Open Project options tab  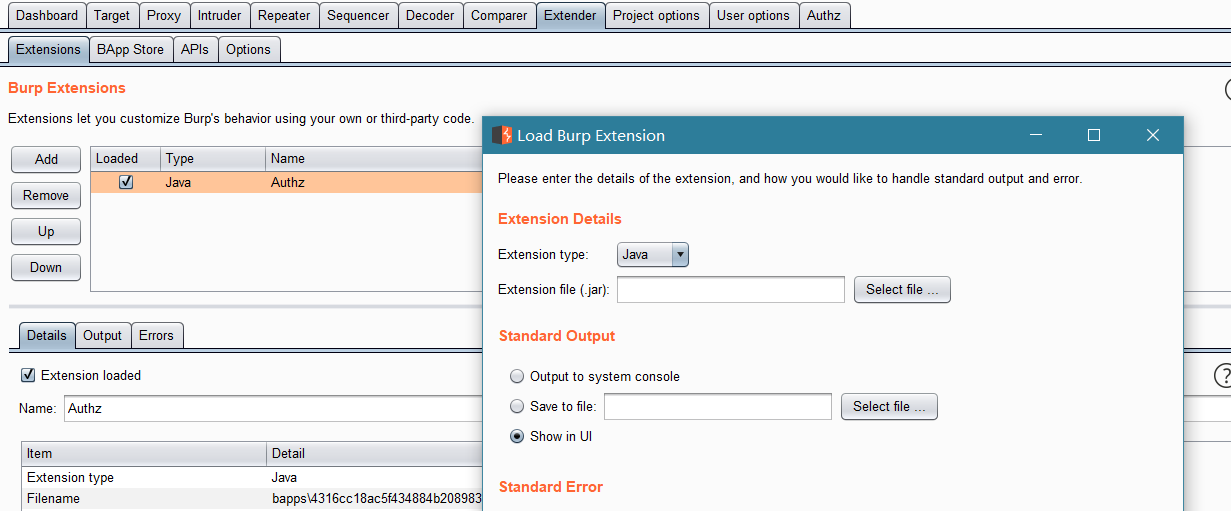(656, 15)
